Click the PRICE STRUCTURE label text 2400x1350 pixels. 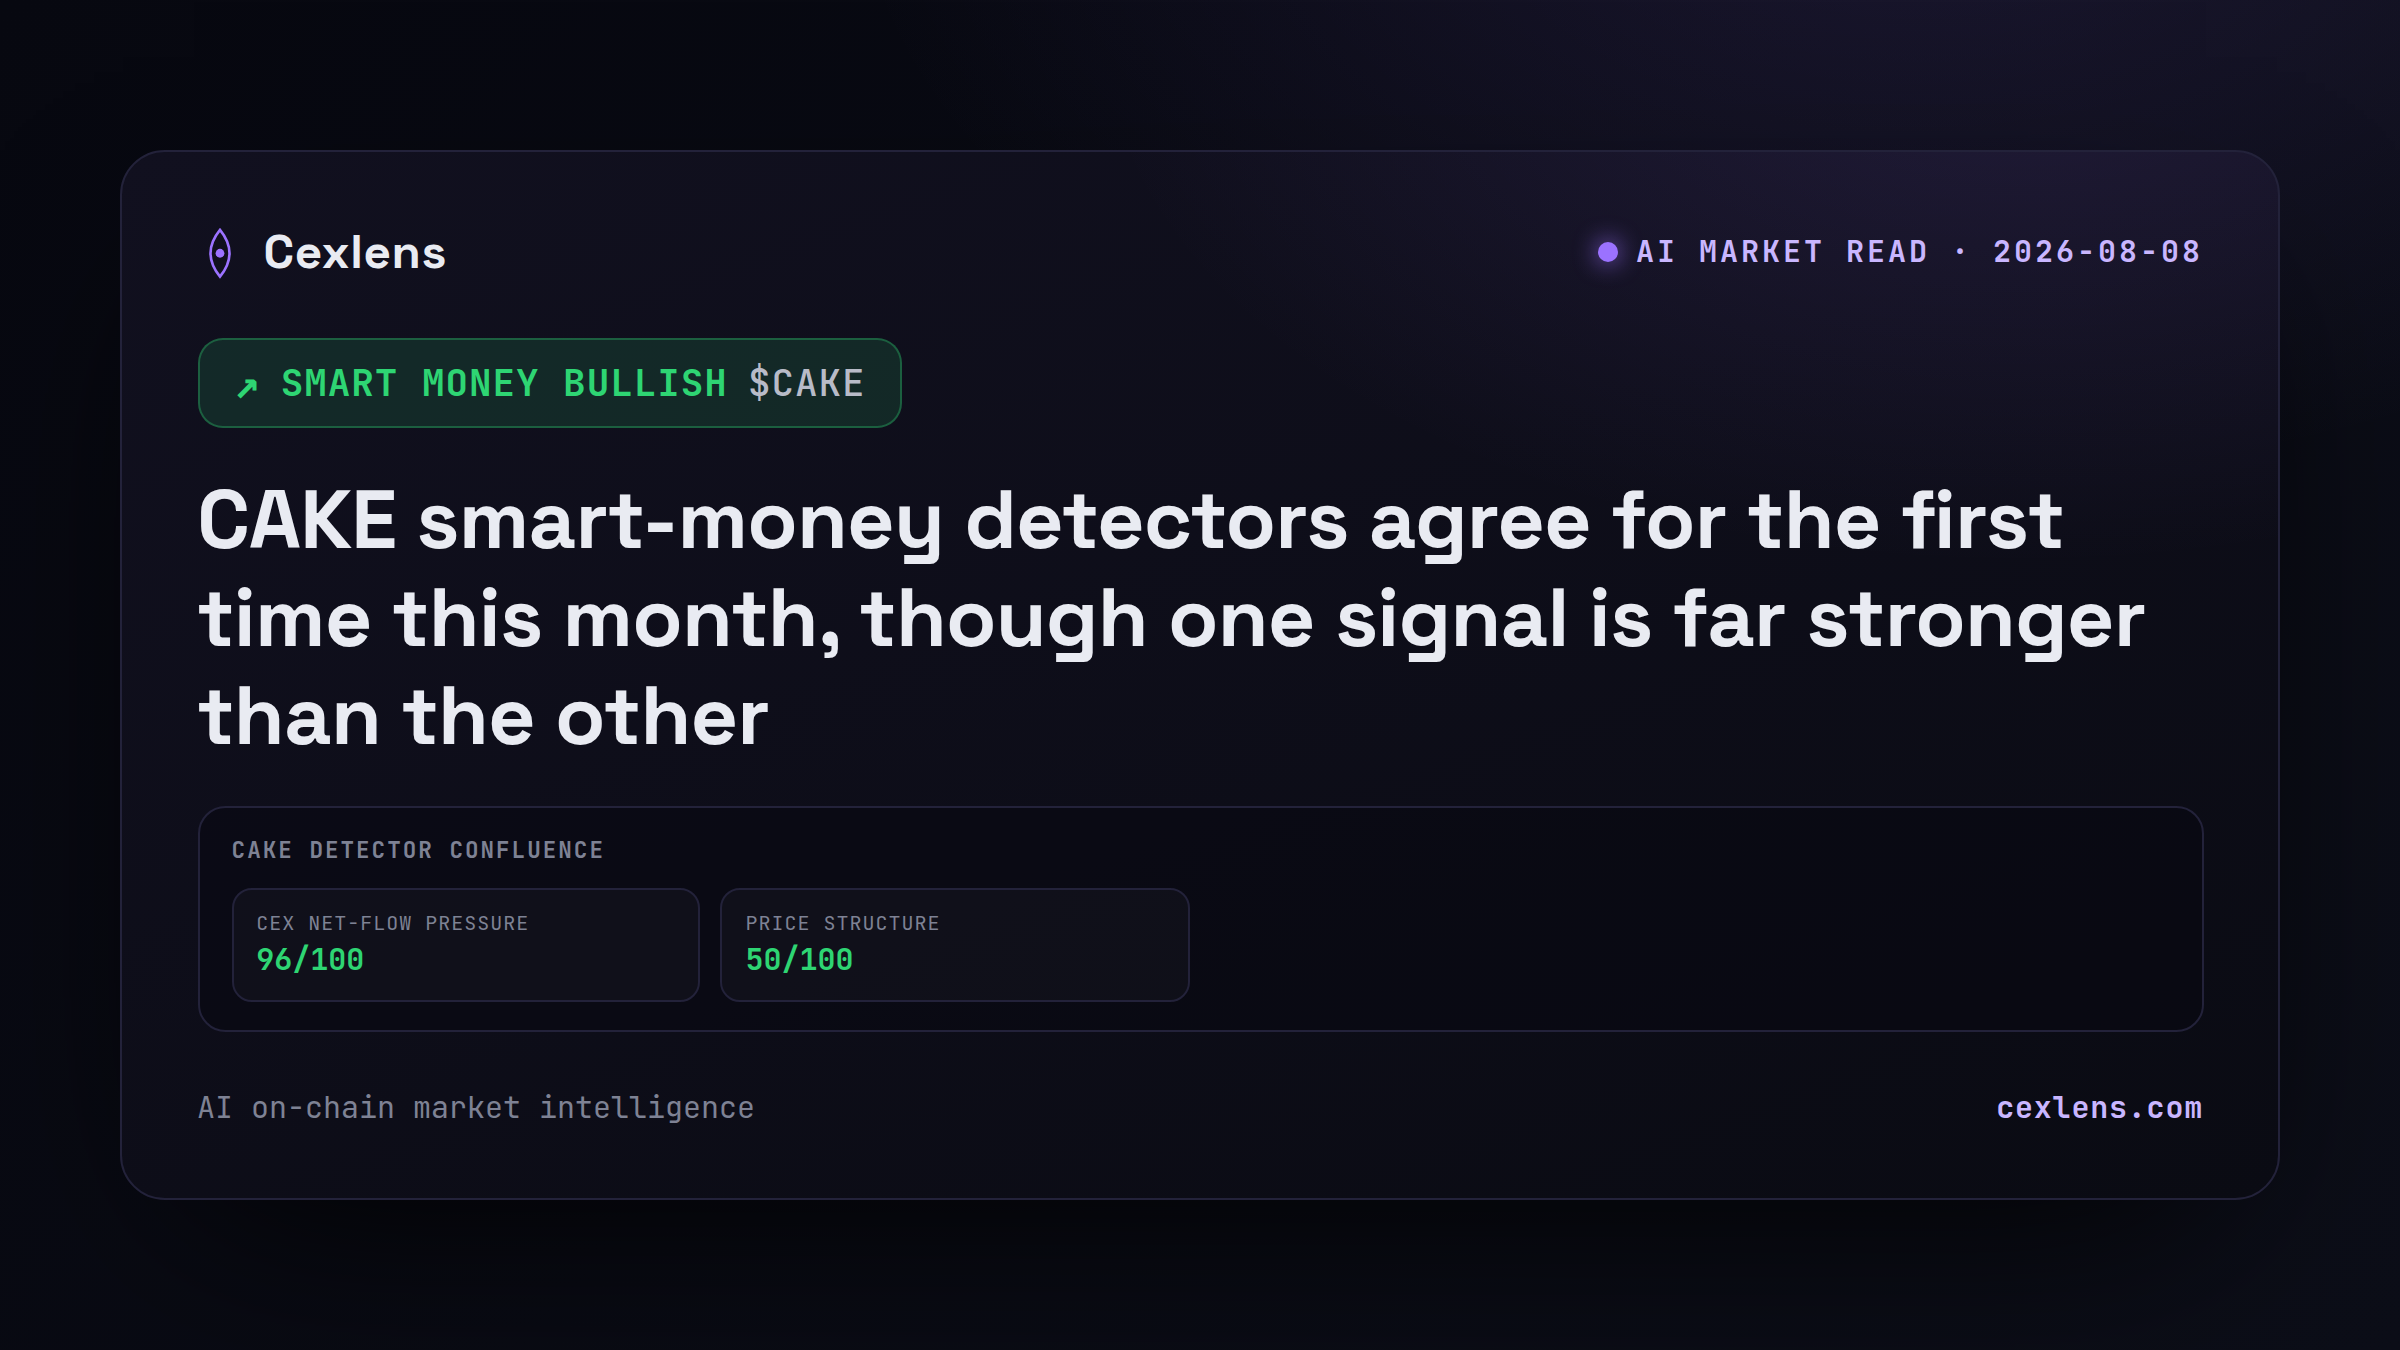(843, 924)
